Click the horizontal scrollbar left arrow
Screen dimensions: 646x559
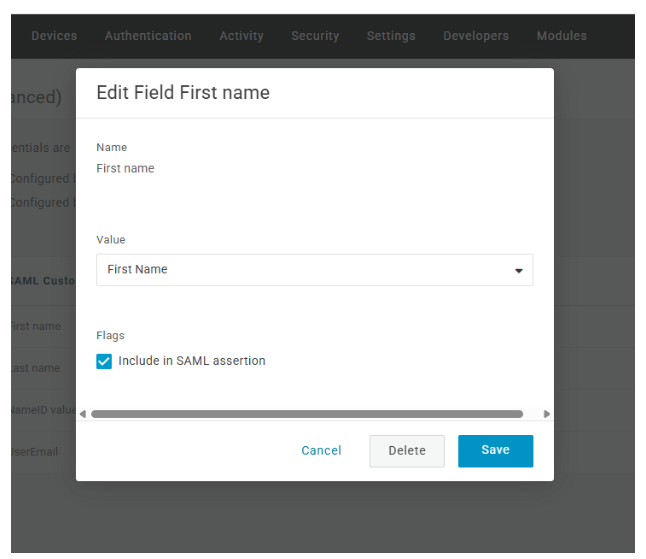coord(82,414)
